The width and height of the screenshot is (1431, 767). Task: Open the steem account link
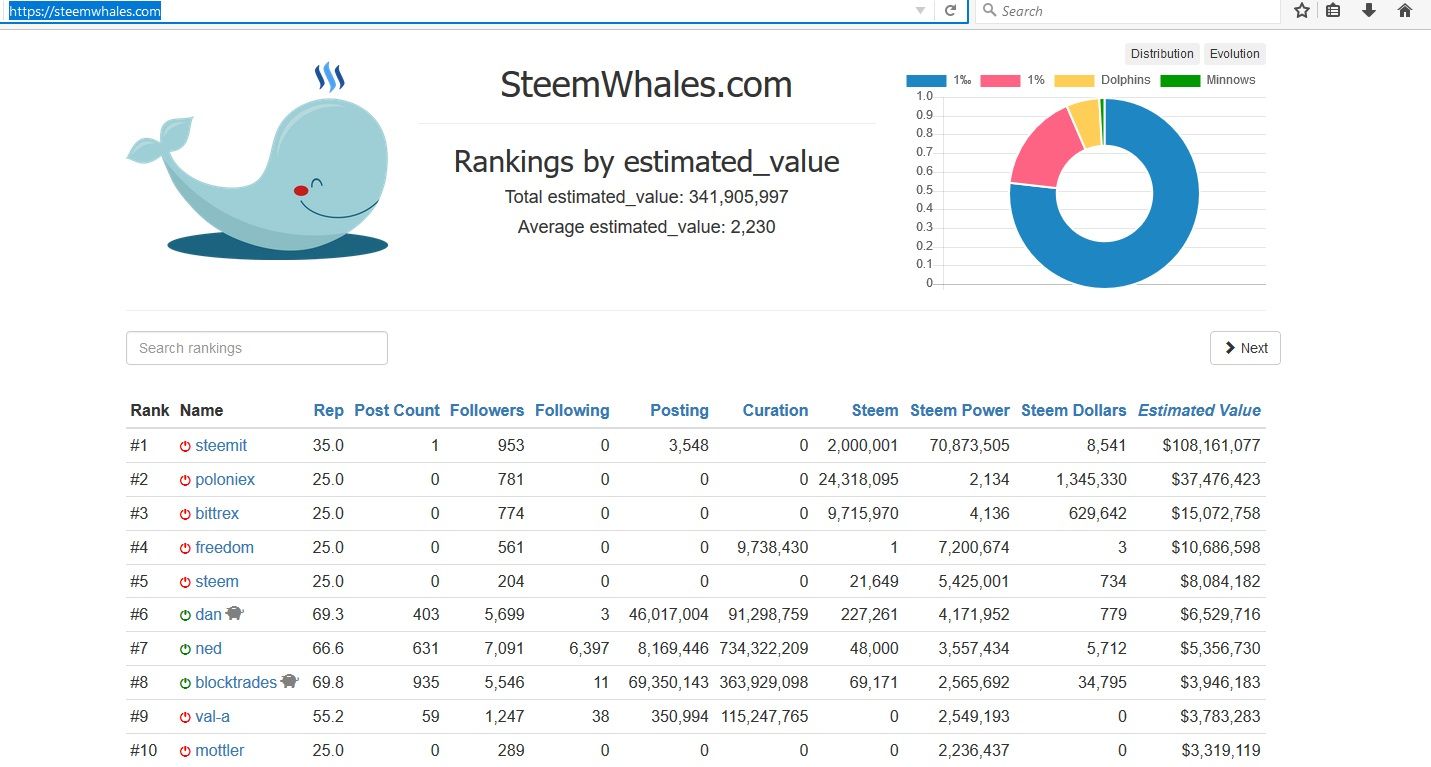217,581
